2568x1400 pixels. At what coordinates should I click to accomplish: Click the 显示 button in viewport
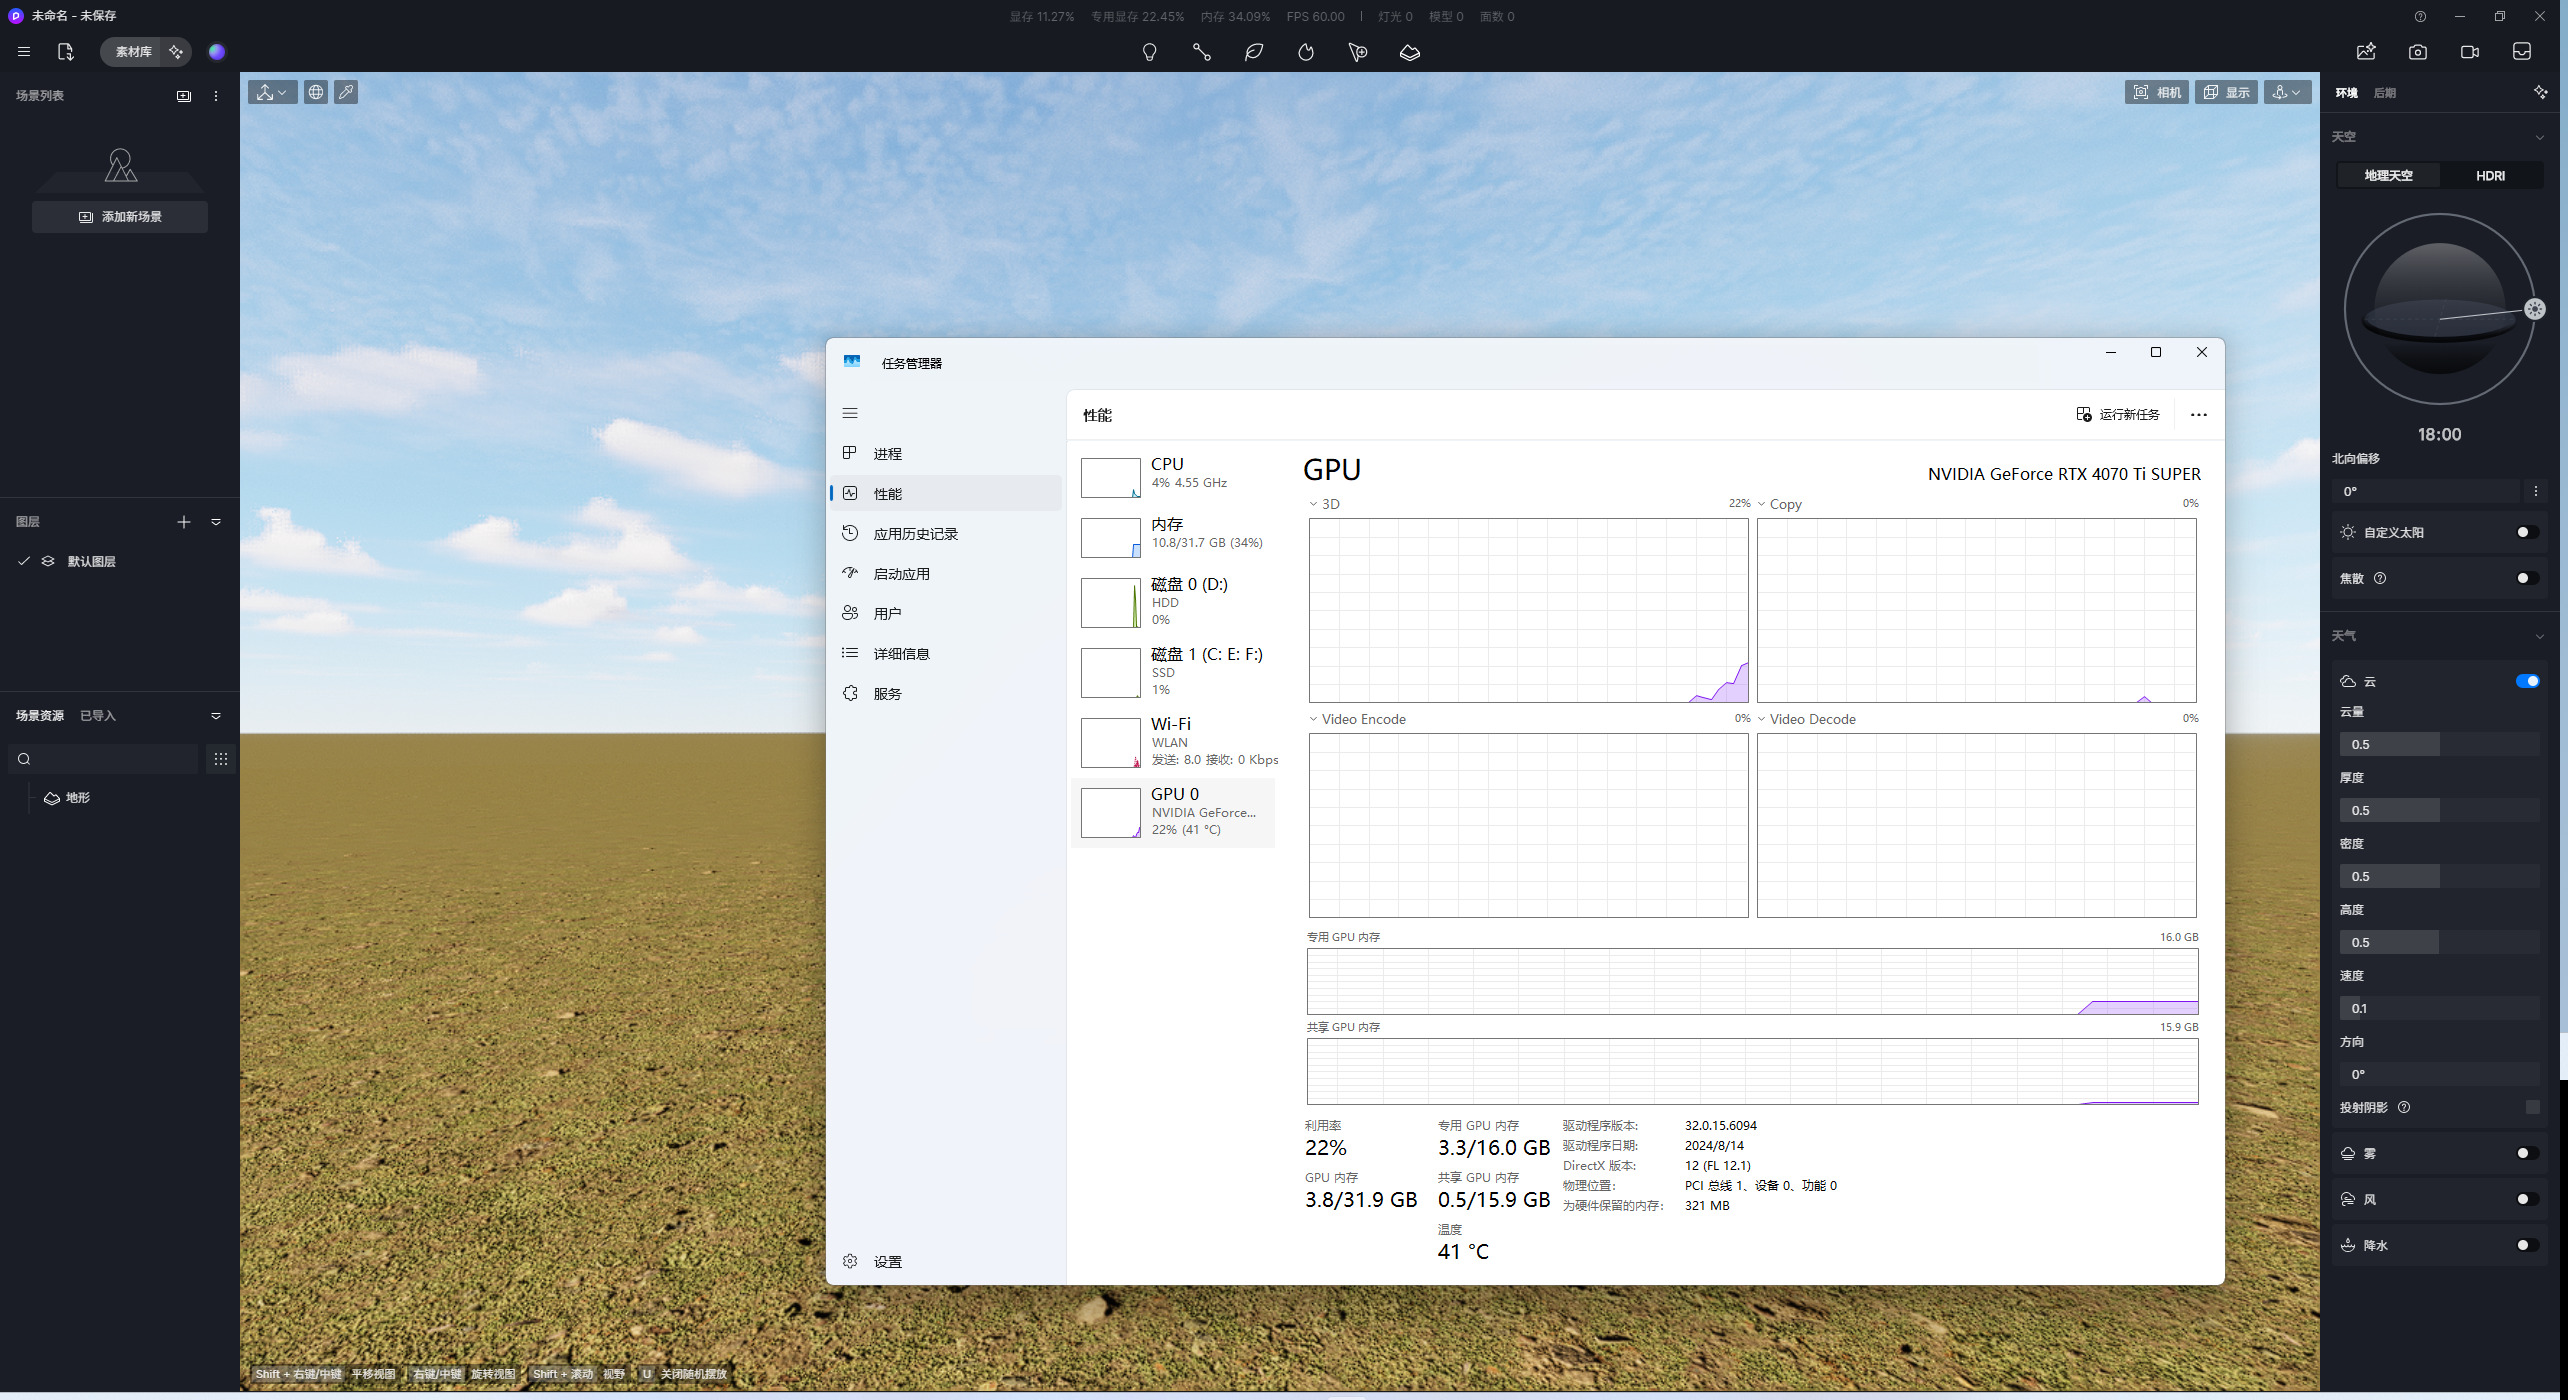point(2227,92)
